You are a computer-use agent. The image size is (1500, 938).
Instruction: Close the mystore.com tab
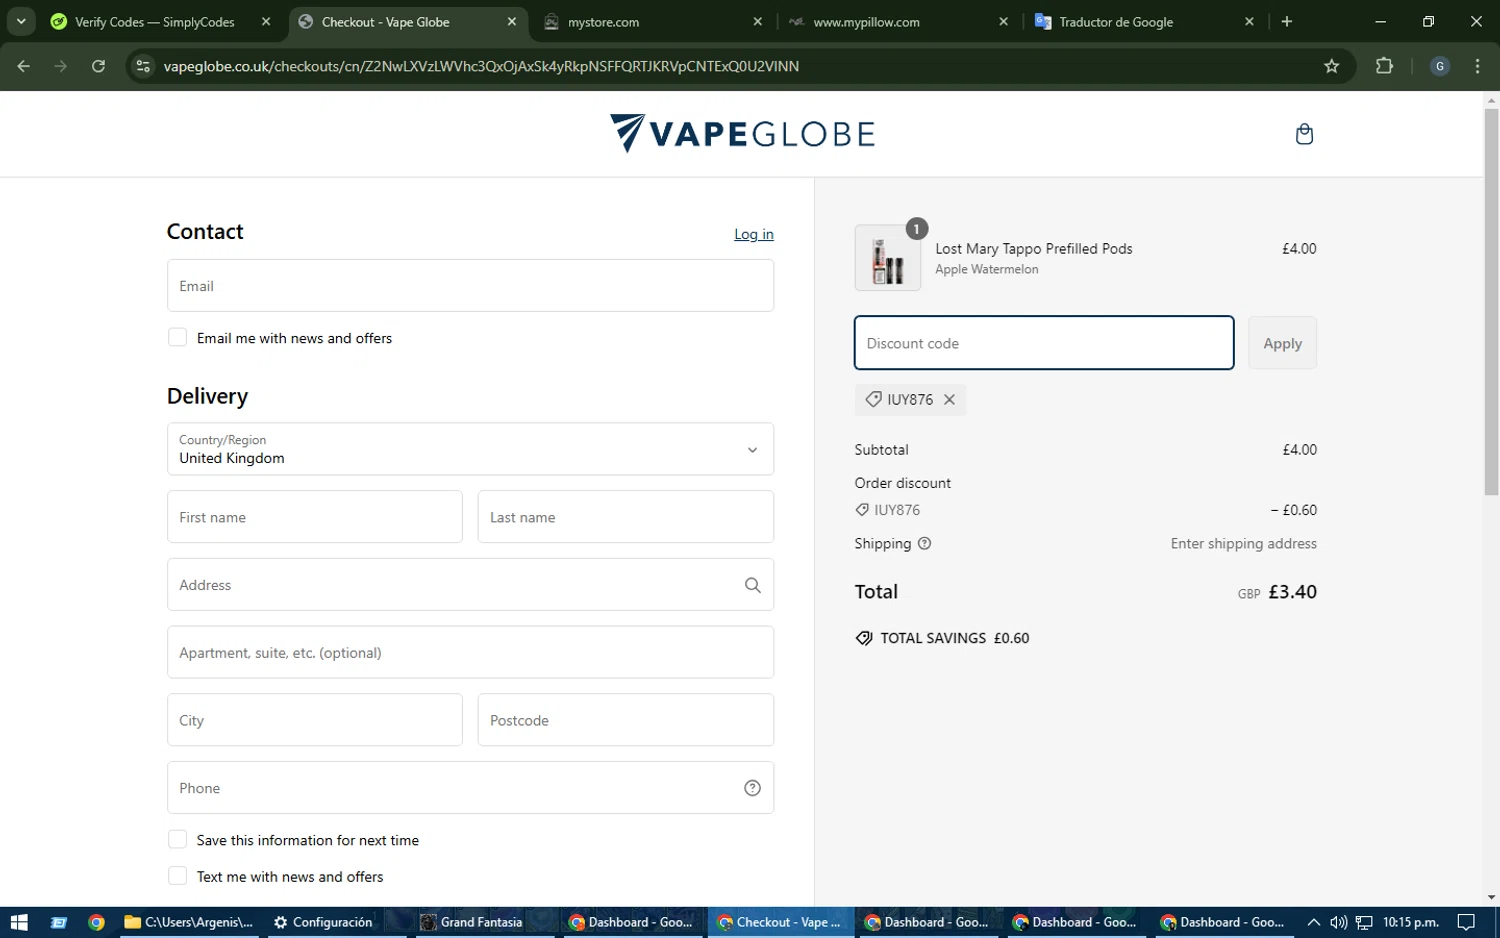click(757, 21)
